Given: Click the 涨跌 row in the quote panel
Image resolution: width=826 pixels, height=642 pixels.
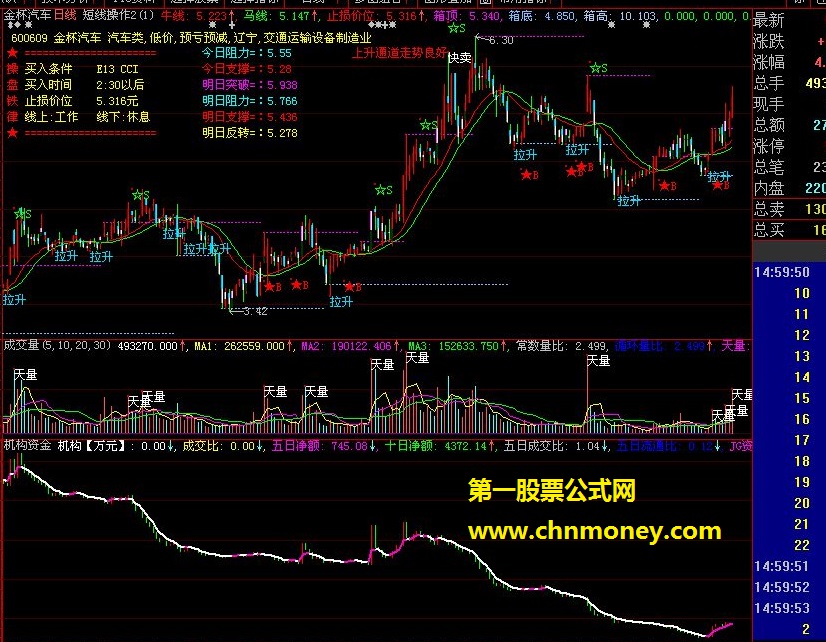Looking at the screenshot, I should point(789,41).
